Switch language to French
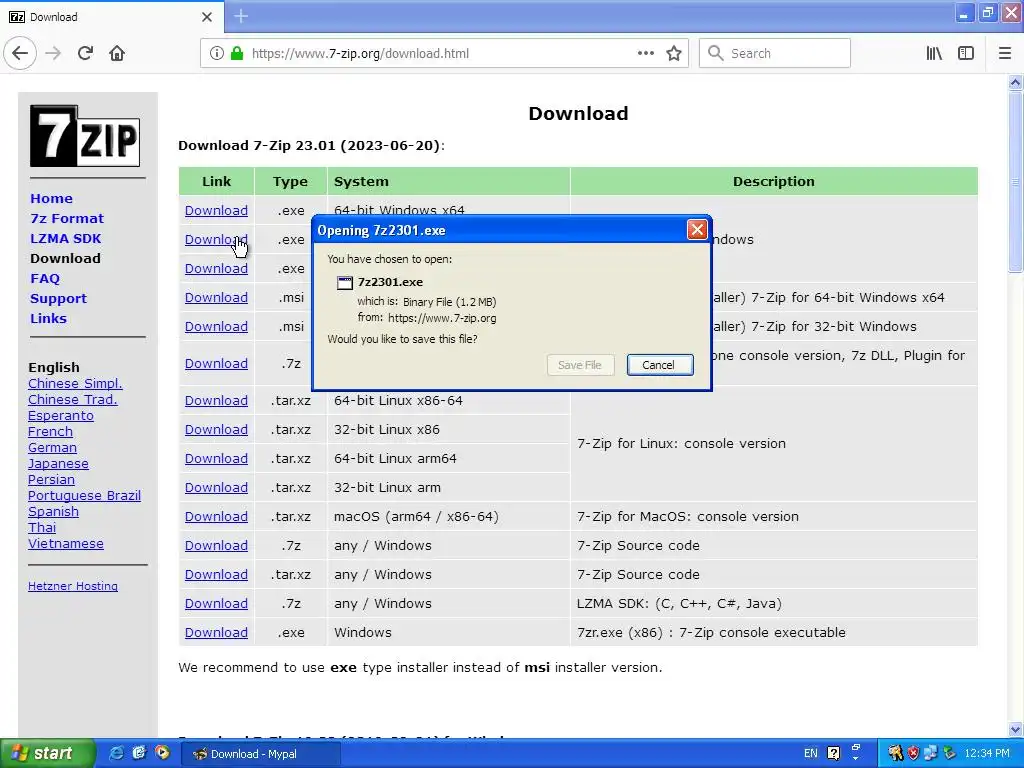The image size is (1024, 768). 50,432
